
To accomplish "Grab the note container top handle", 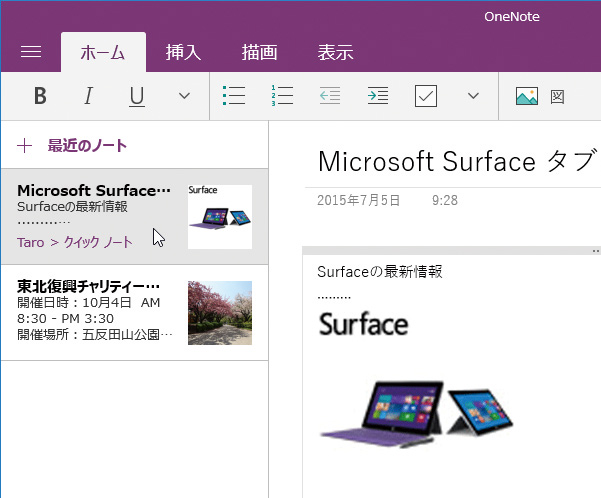I will tap(452, 251).
